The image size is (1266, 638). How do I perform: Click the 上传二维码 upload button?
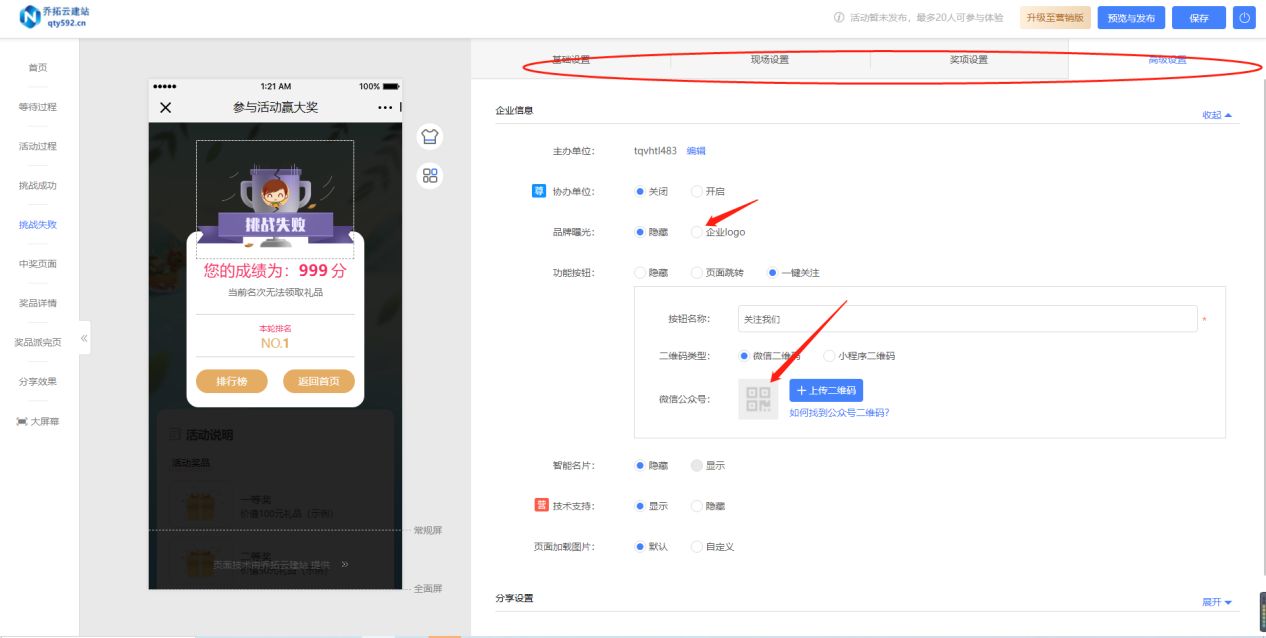click(825, 390)
